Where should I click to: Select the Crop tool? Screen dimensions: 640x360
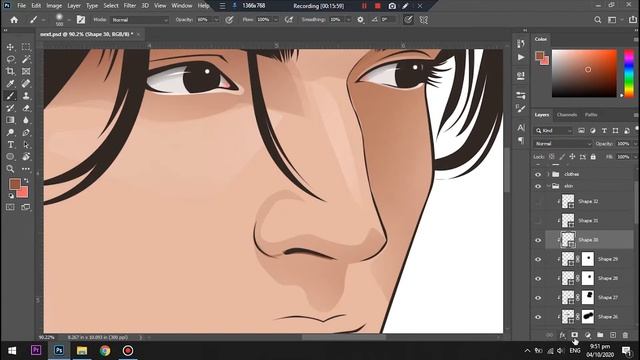pyautogui.click(x=10, y=71)
